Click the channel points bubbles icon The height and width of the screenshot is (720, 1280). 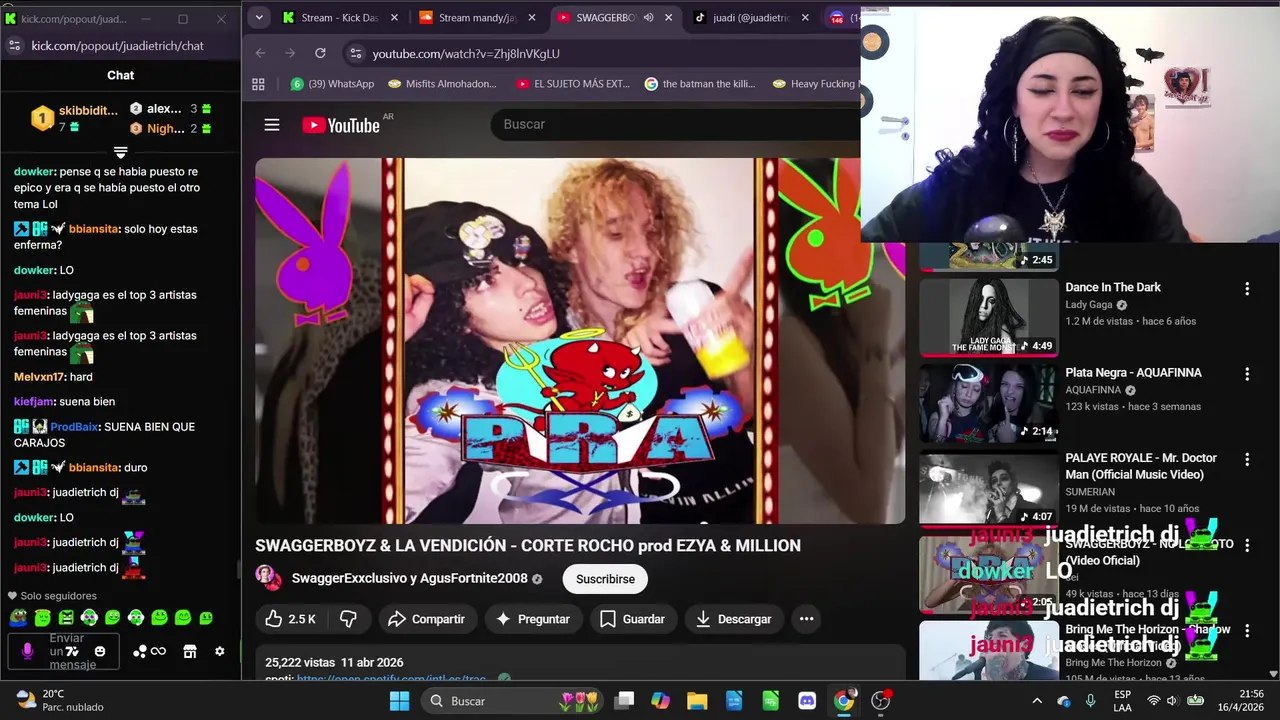(x=140, y=651)
